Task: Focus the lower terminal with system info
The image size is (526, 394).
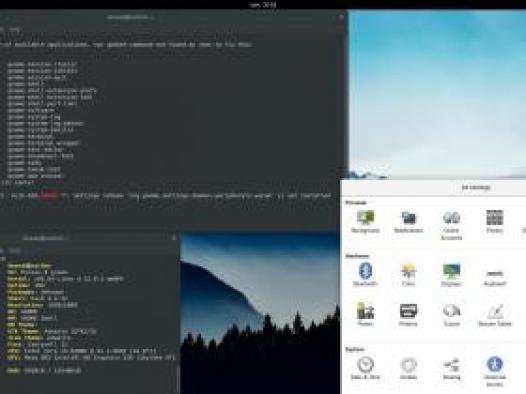Action: pos(89,319)
